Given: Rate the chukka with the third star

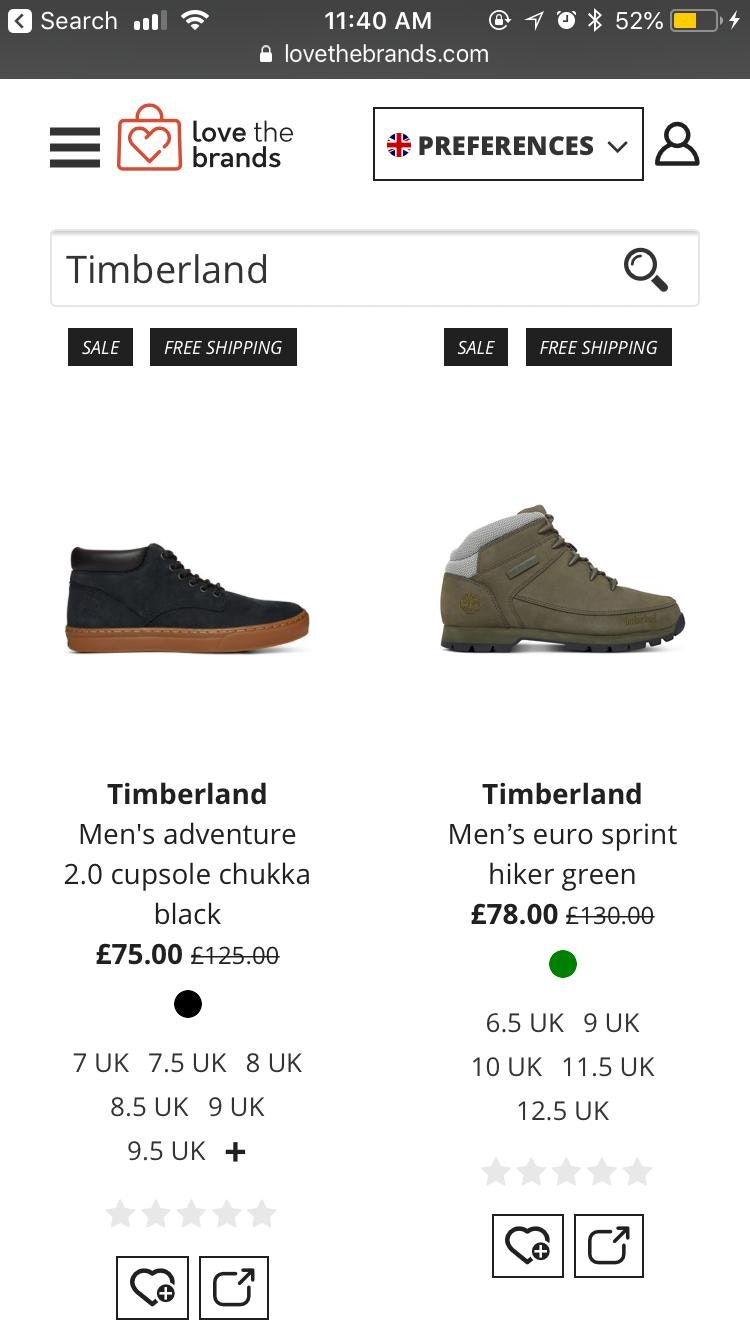Looking at the screenshot, I should pos(190,1213).
